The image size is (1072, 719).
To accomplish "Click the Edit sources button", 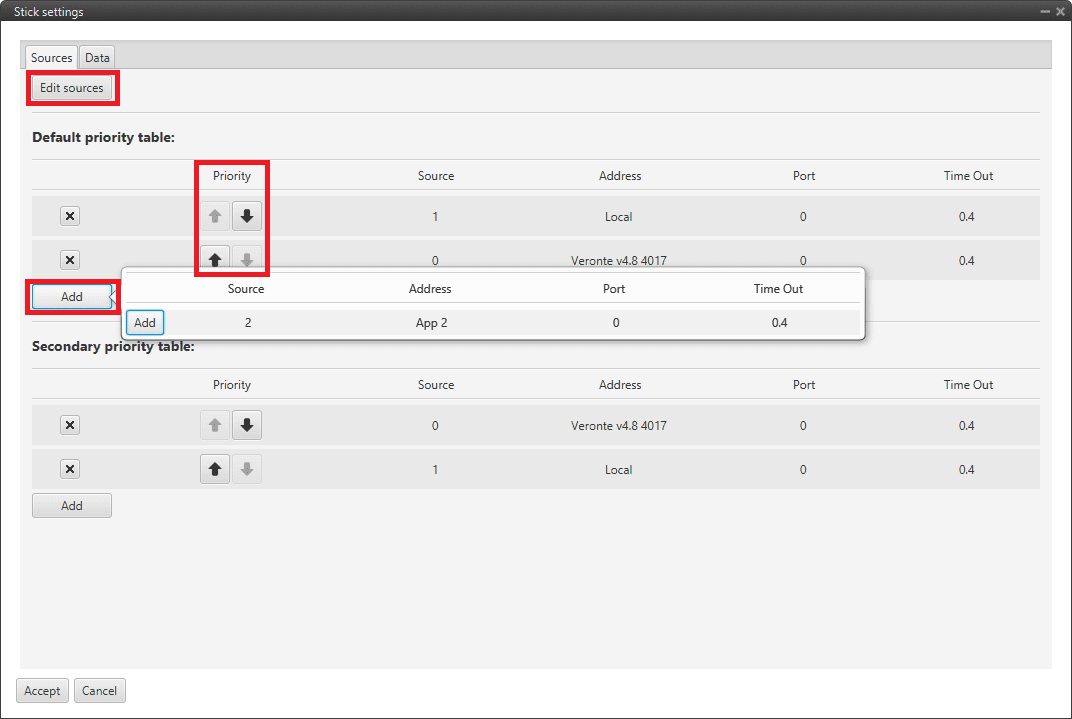I will click(x=71, y=88).
